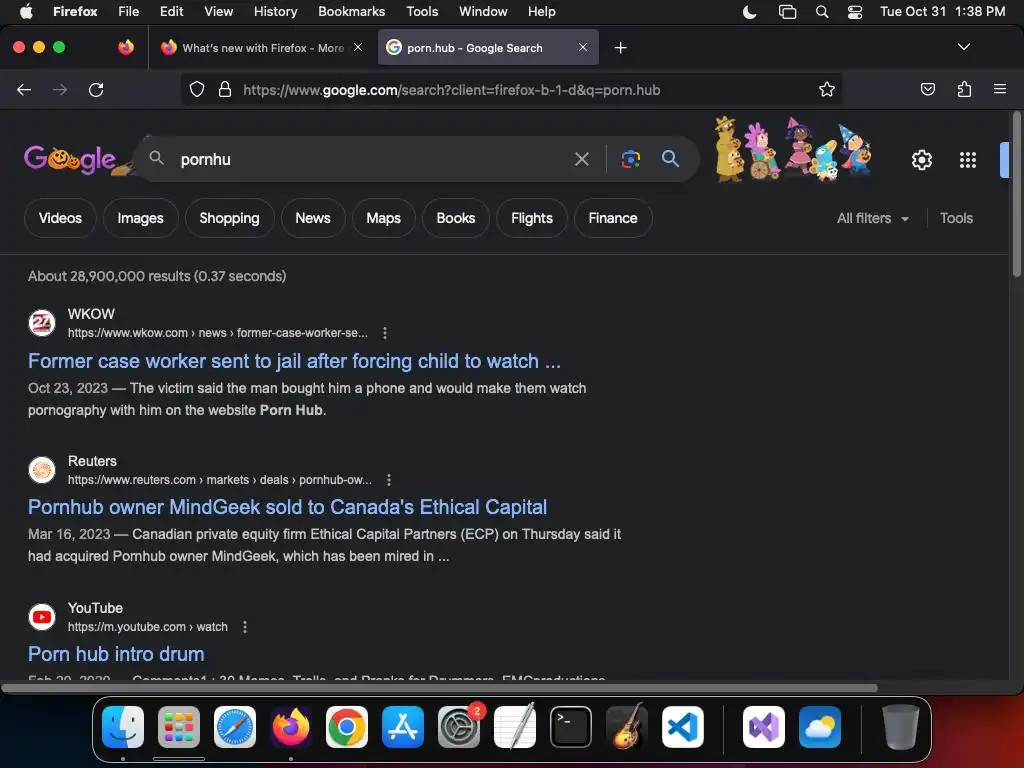The image size is (1024, 768).
Task: Expand the All filters dropdown
Action: pyautogui.click(x=872, y=218)
